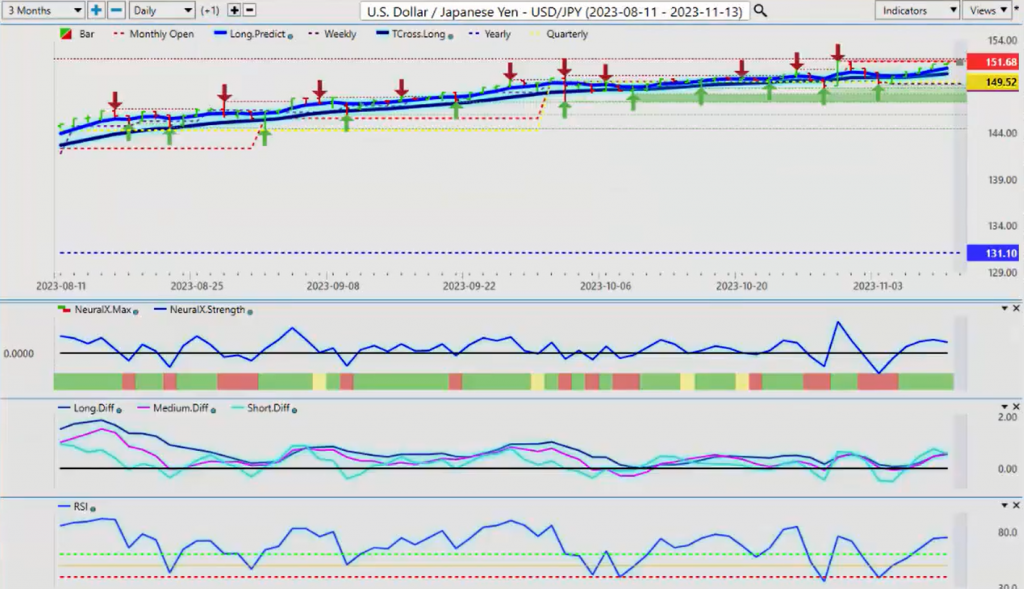Image resolution: width=1024 pixels, height=589 pixels.
Task: Click the black minus forecast-shift button
Action: (249, 10)
